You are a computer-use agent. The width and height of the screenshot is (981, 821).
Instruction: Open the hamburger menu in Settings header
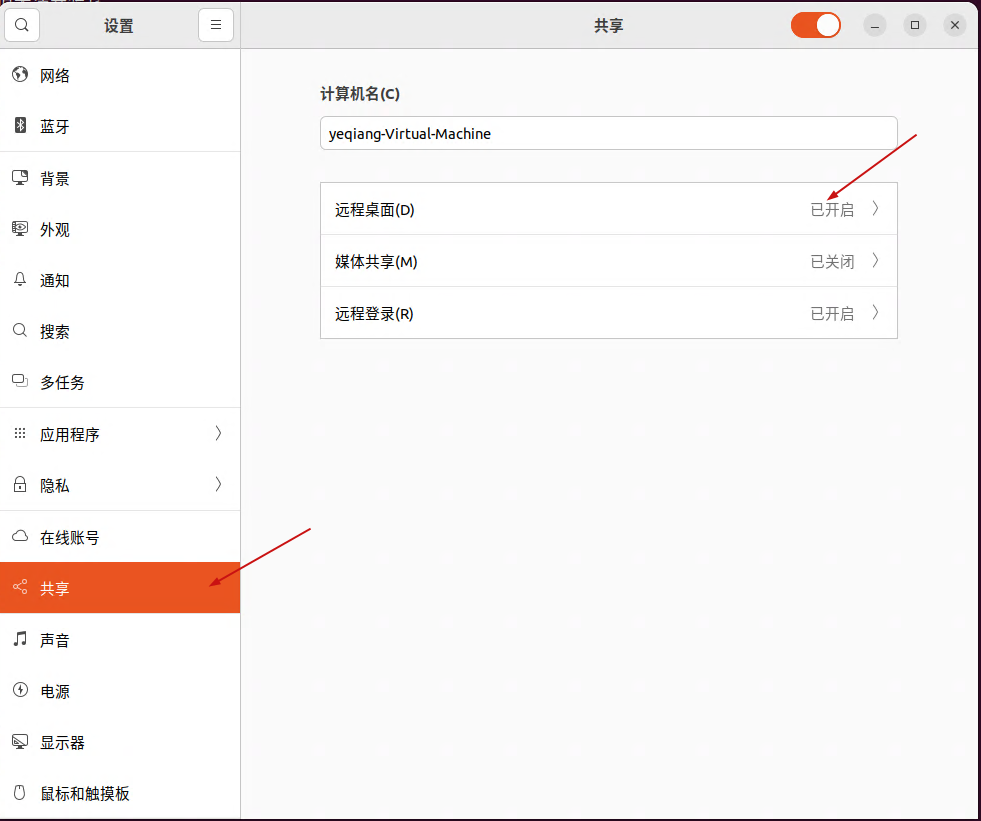216,25
